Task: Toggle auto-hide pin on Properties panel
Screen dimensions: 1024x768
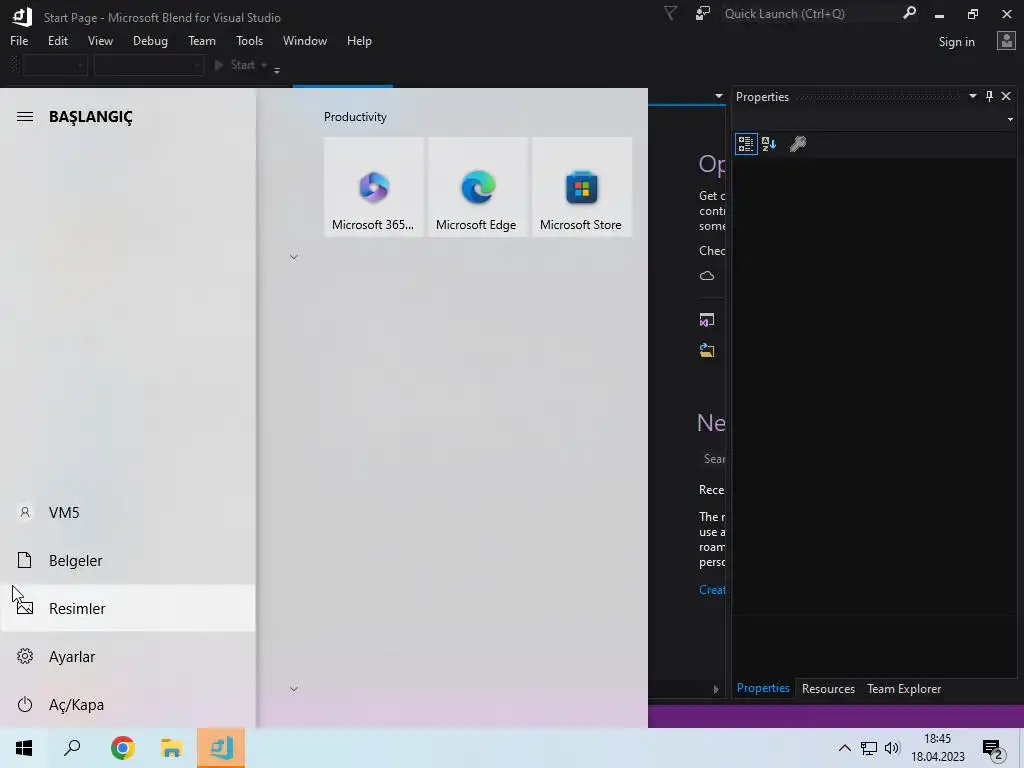Action: click(x=989, y=96)
